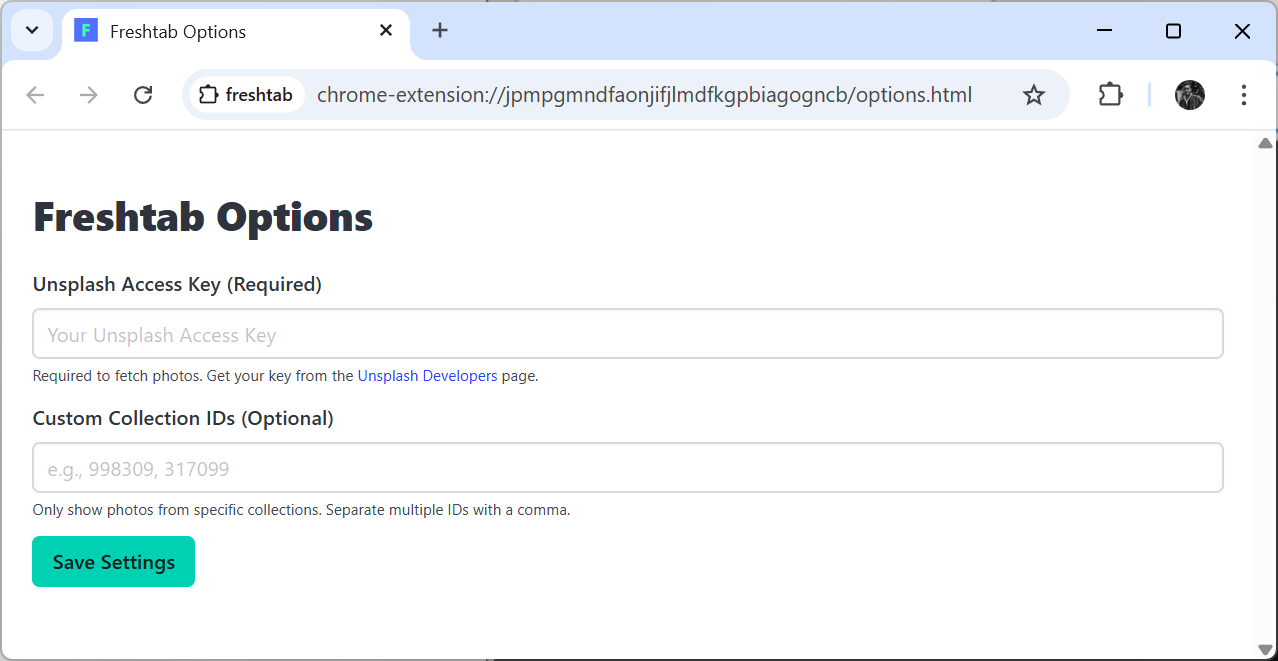Click the Save Settings button
The height and width of the screenshot is (661, 1278).
tap(113, 561)
